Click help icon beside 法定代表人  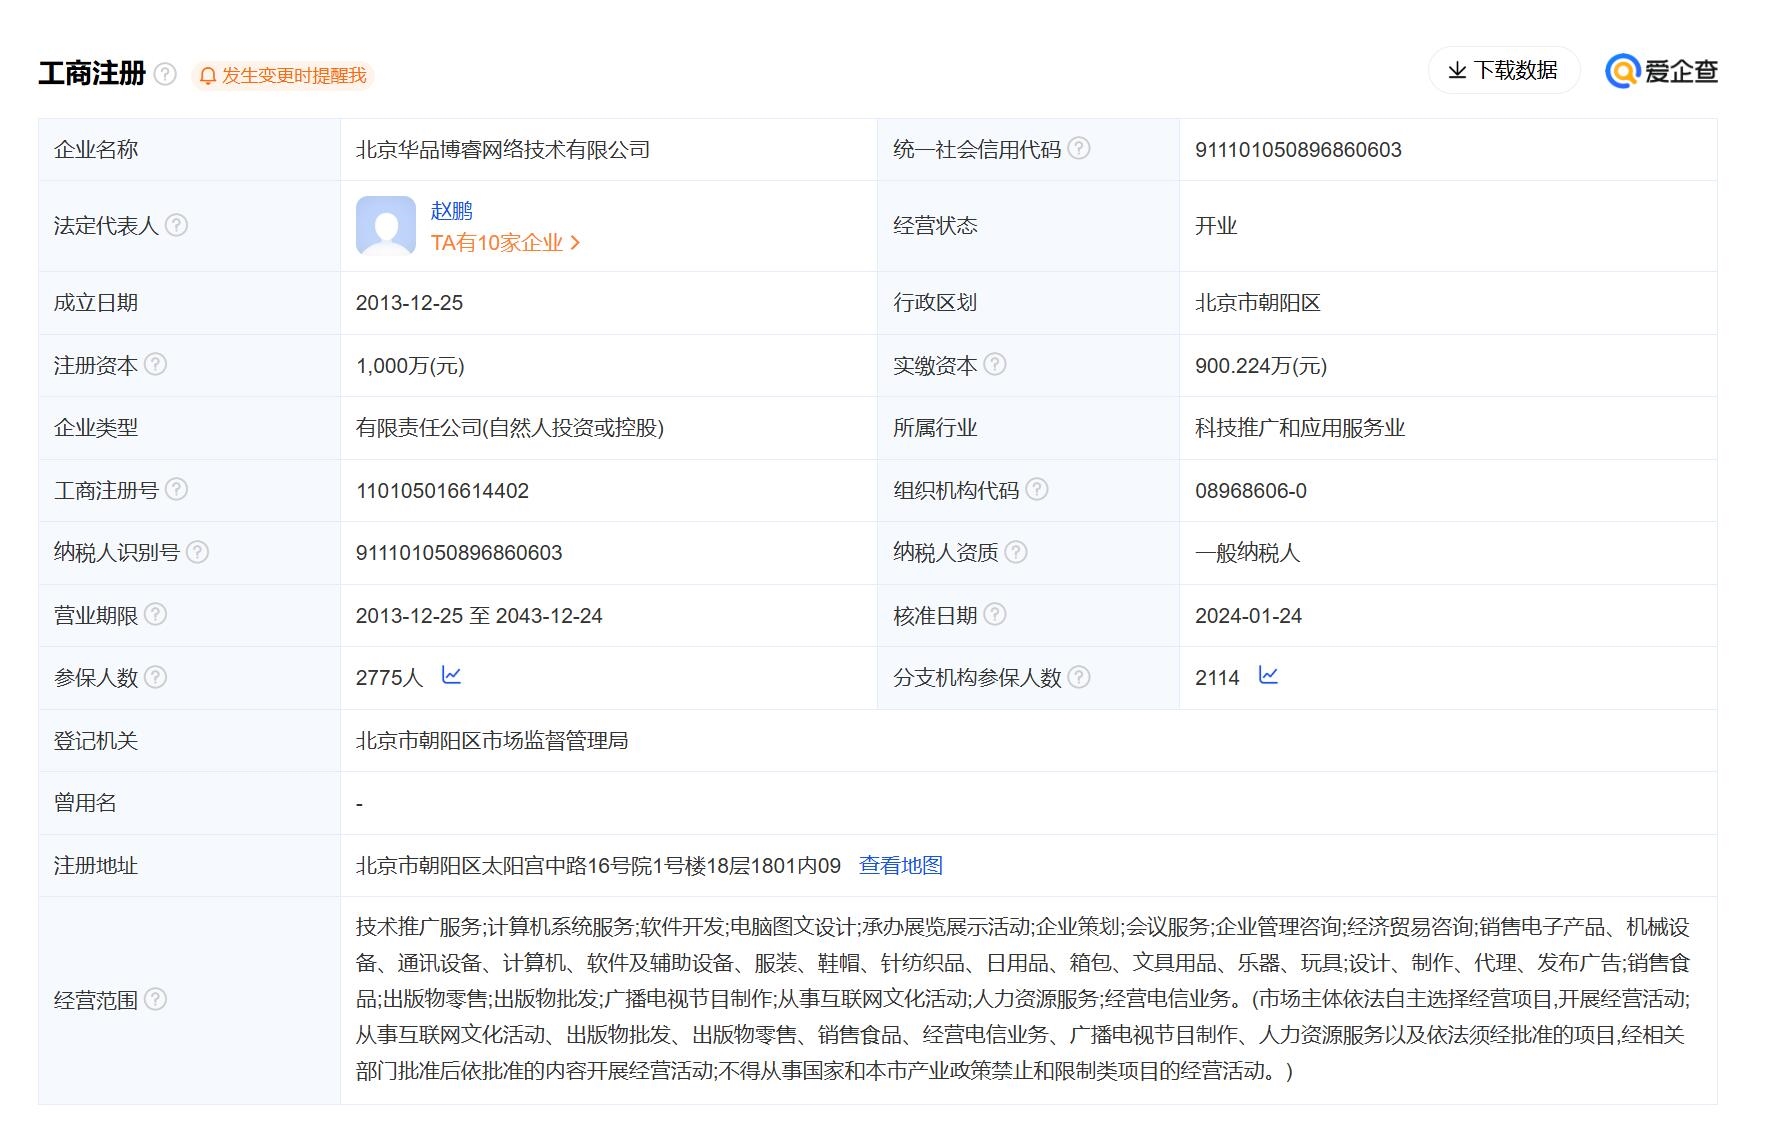[x=176, y=225]
